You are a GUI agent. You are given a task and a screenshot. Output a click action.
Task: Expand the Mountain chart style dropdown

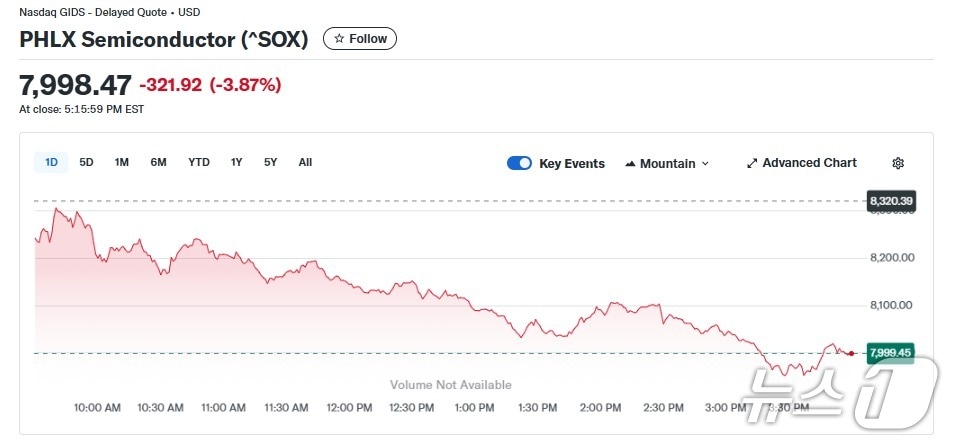tap(705, 163)
